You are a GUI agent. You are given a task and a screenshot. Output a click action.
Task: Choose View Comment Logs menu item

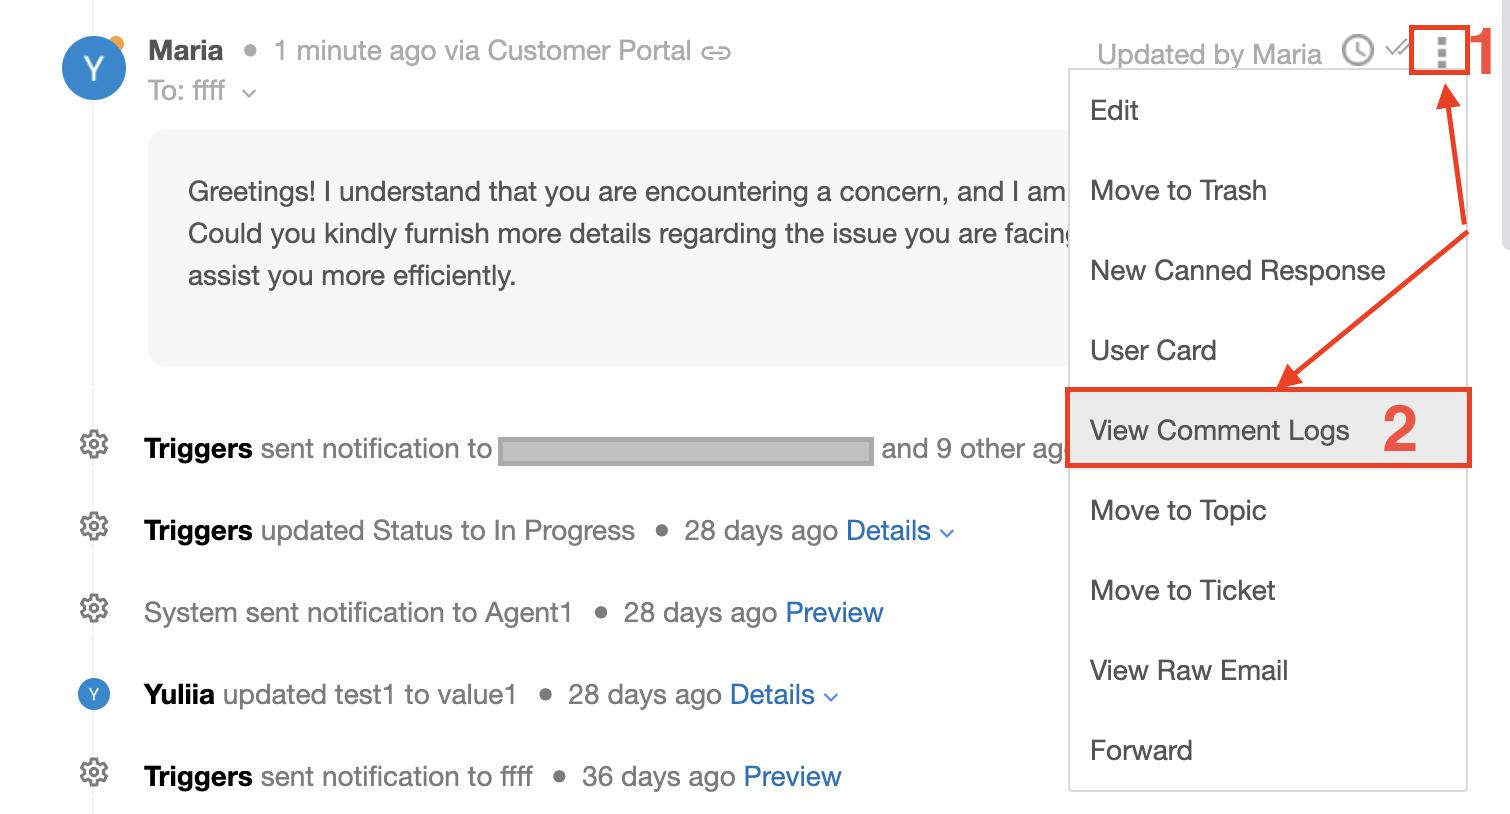(x=1219, y=430)
